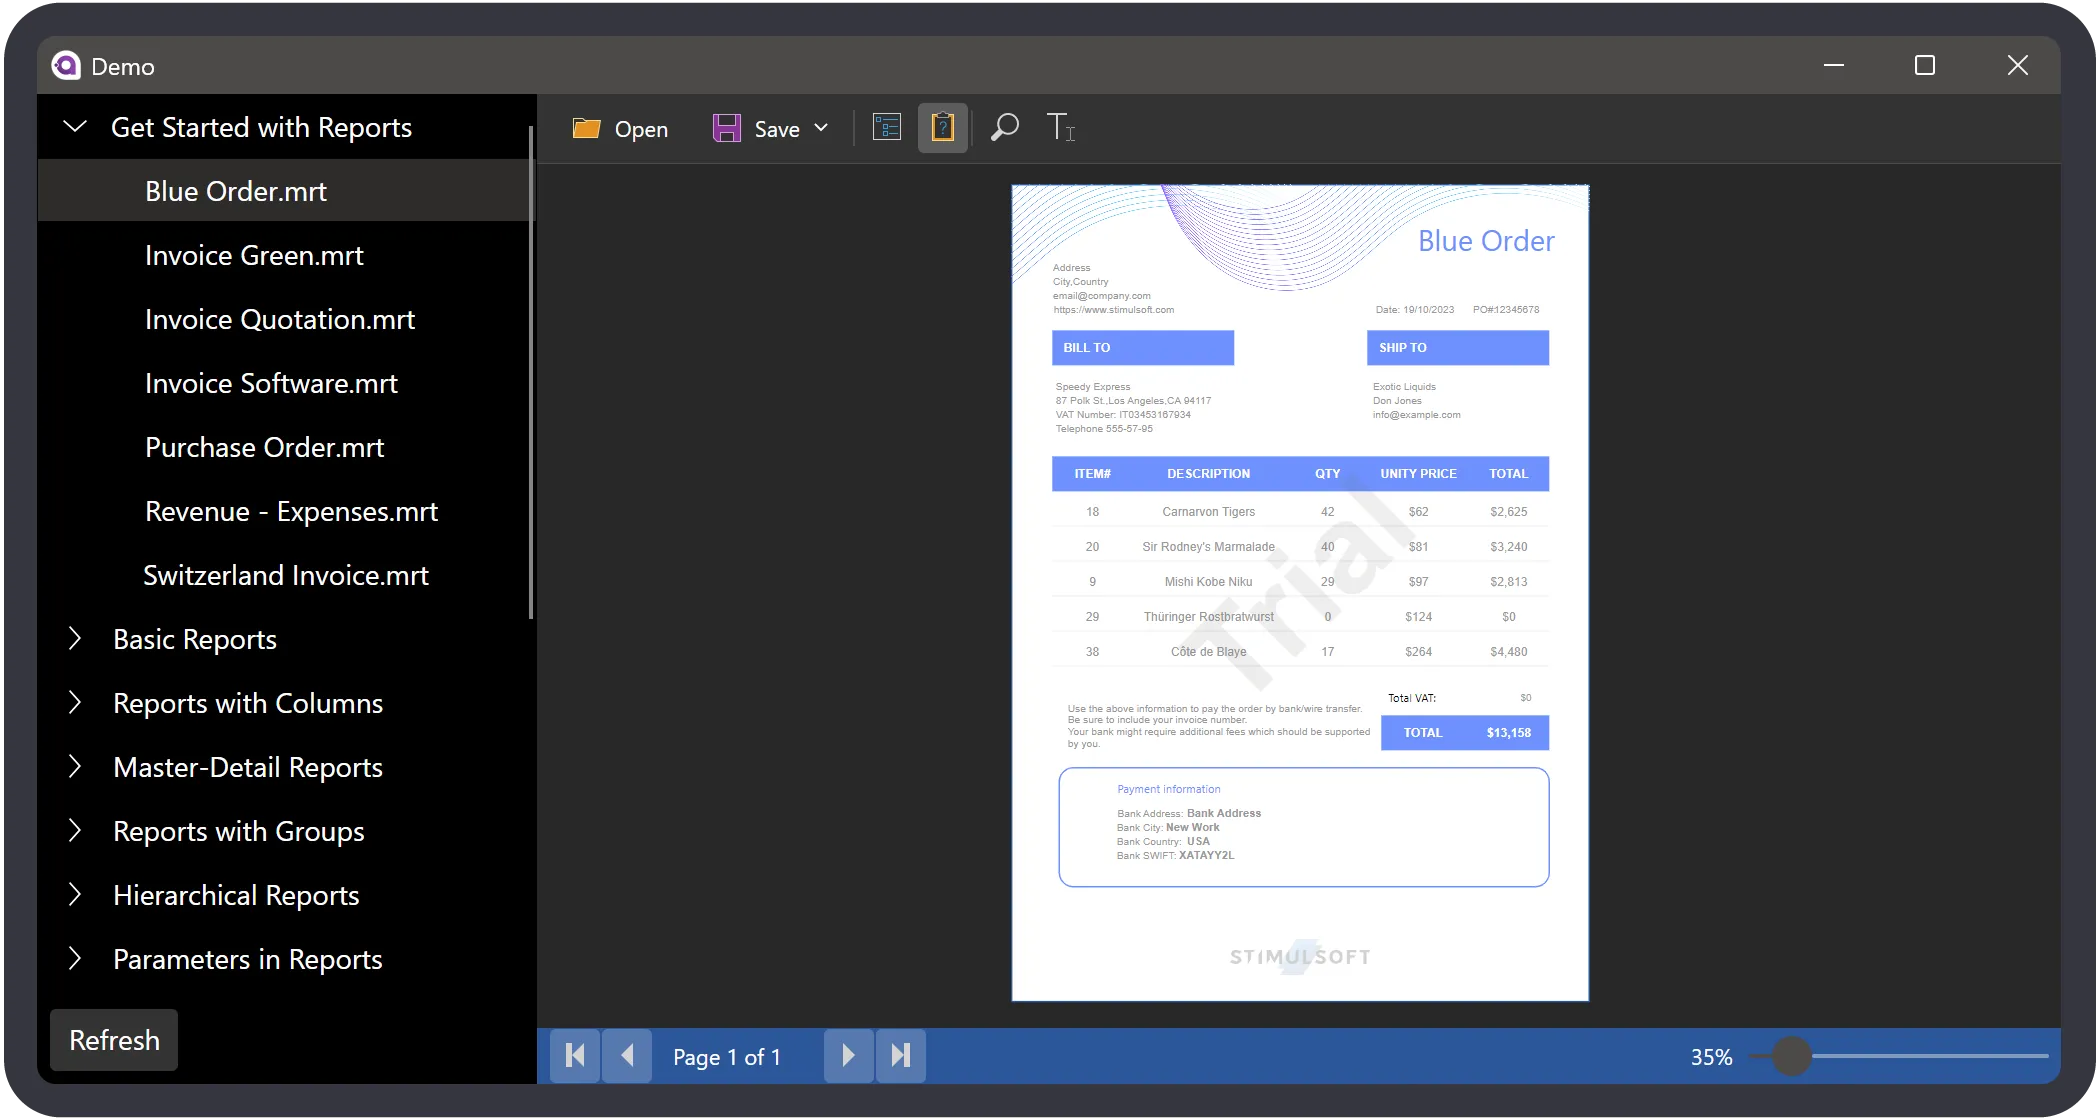Toggle the Parameters panel toolbar icon

887,127
